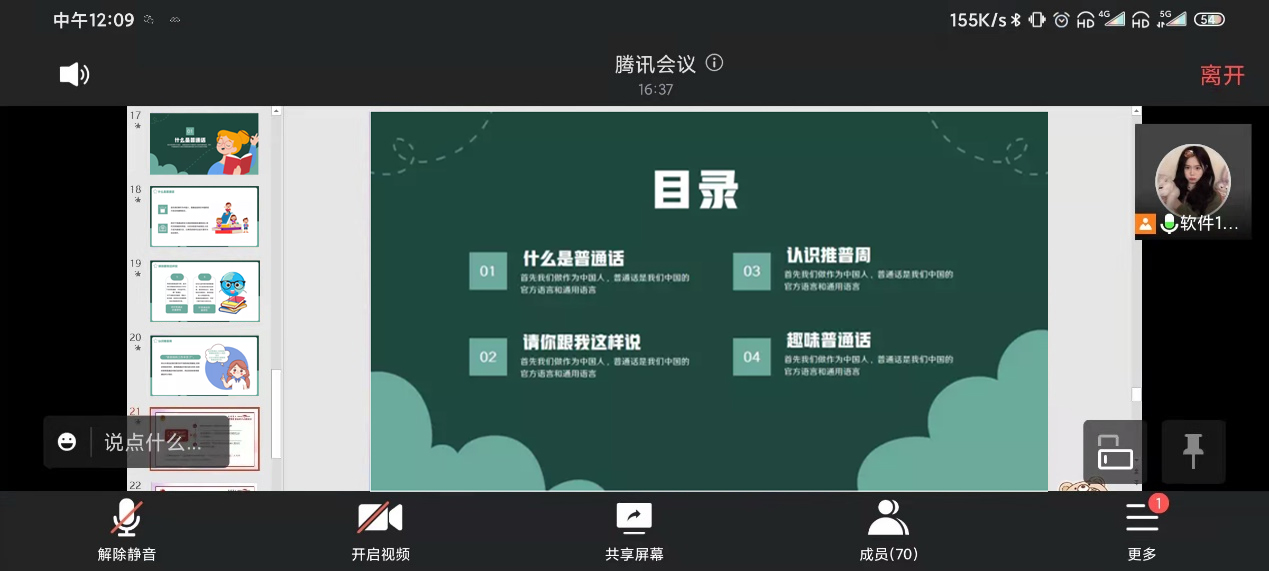
Task: Select slide 18 thumbnail
Action: click(x=204, y=216)
